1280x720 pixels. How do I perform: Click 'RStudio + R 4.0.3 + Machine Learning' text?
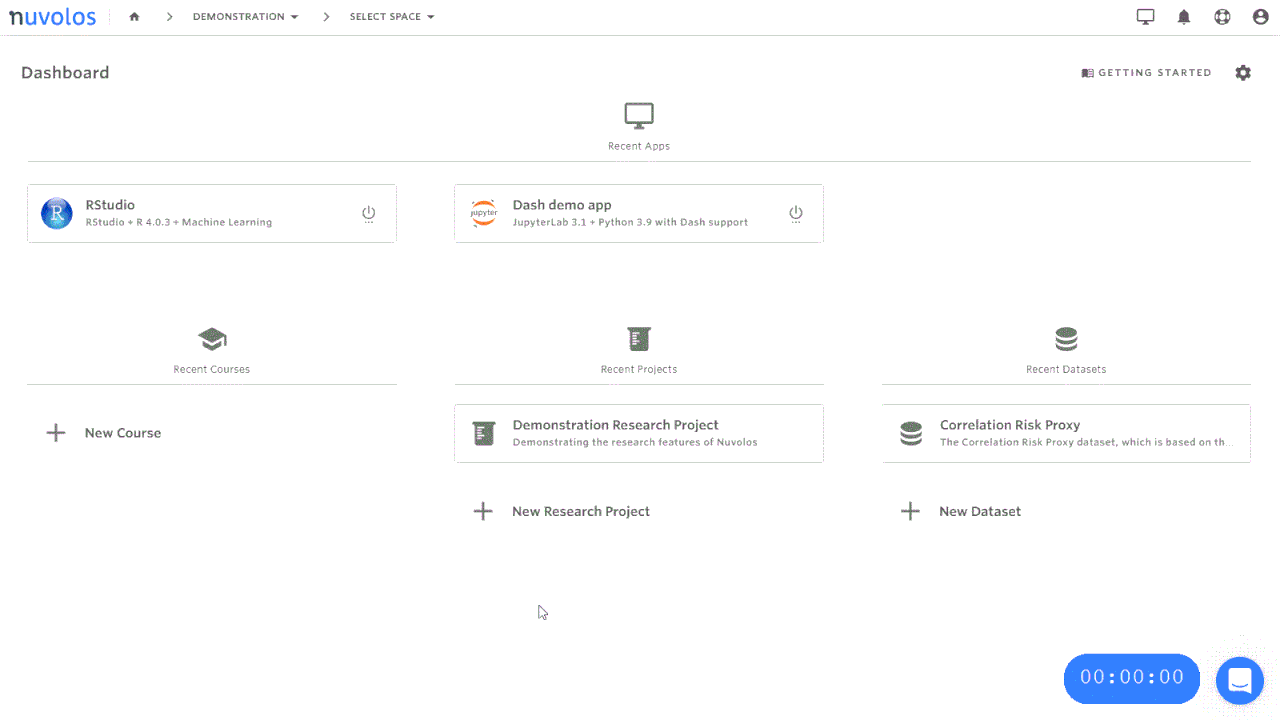point(179,222)
